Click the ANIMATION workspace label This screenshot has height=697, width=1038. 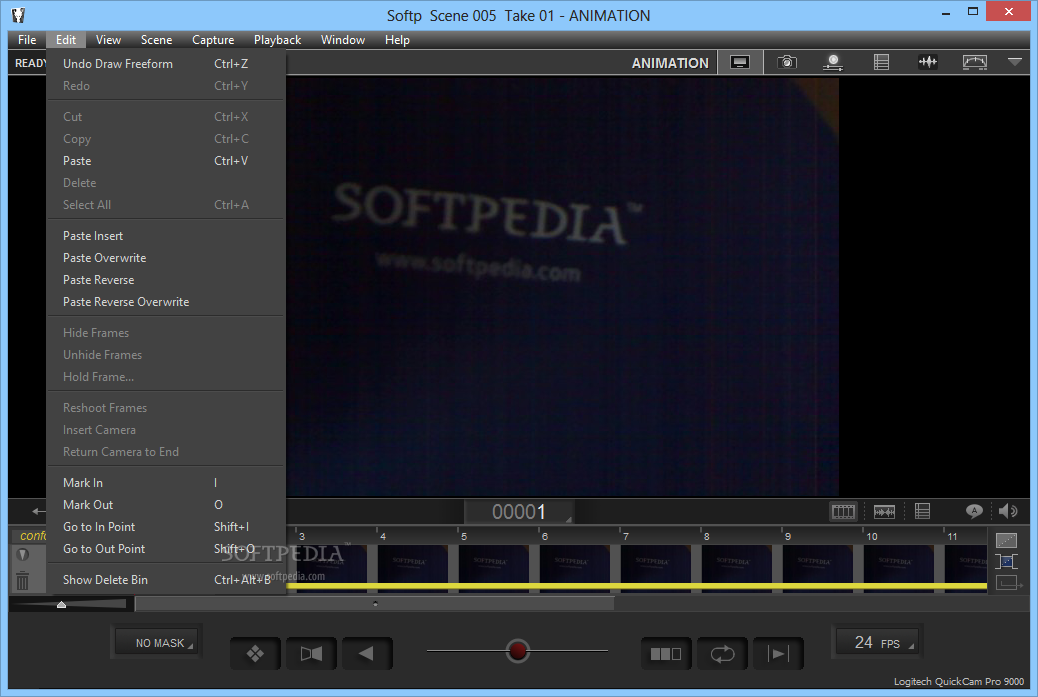670,63
